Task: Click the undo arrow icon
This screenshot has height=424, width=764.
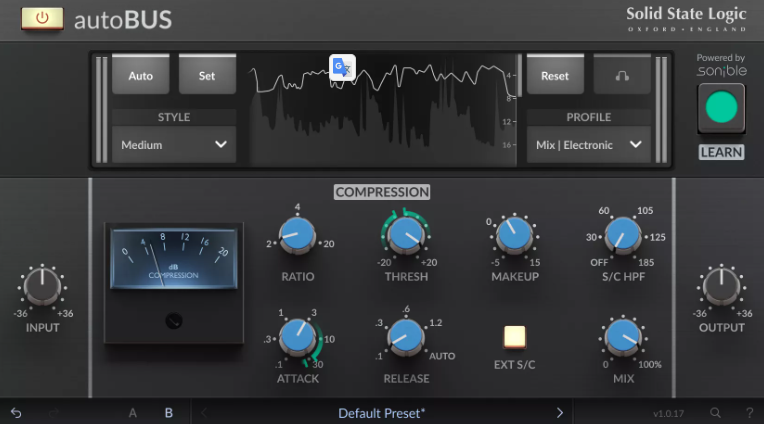Action: click(16, 412)
